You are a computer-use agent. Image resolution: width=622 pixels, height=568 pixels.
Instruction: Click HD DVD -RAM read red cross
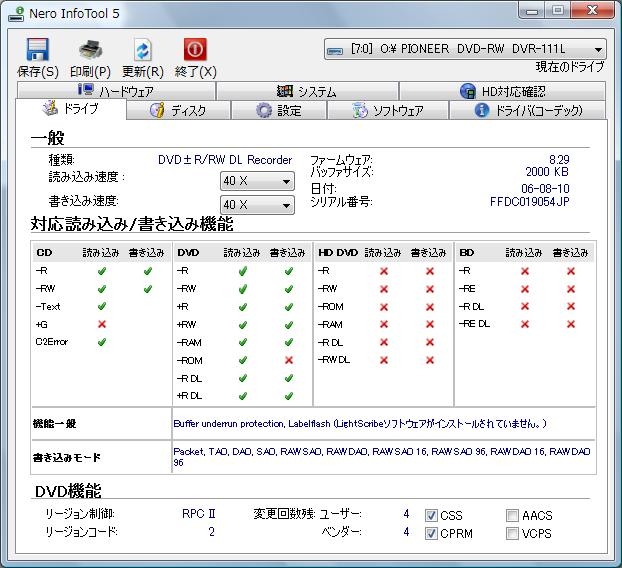click(384, 324)
